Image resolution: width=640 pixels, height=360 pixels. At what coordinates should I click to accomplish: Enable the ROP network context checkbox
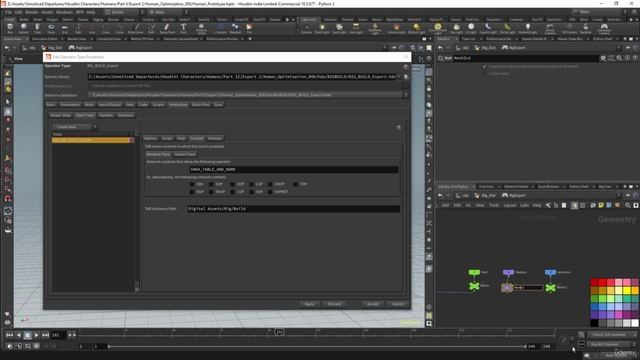tap(192, 192)
